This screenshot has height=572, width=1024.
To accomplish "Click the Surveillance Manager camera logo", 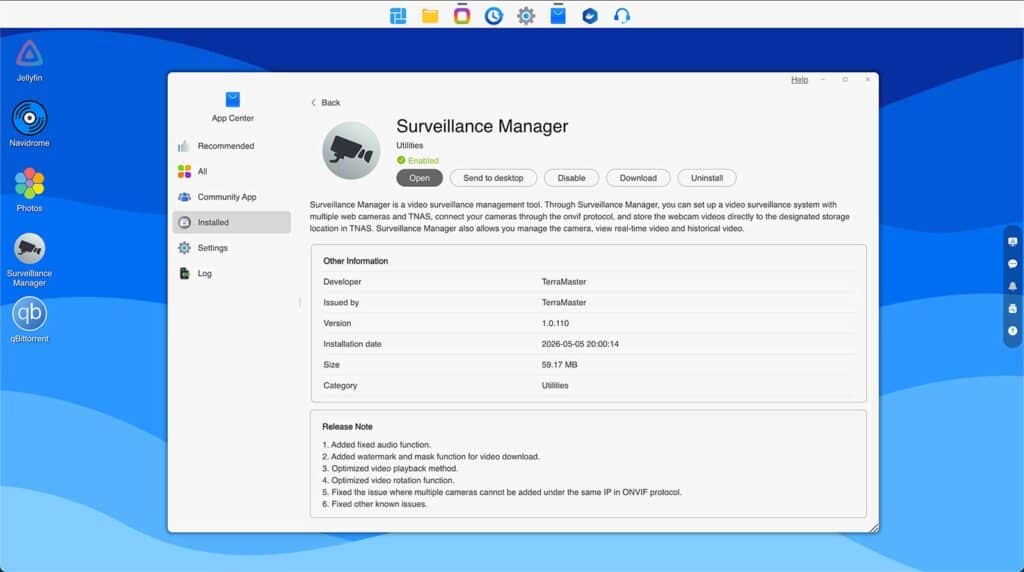I will point(351,151).
